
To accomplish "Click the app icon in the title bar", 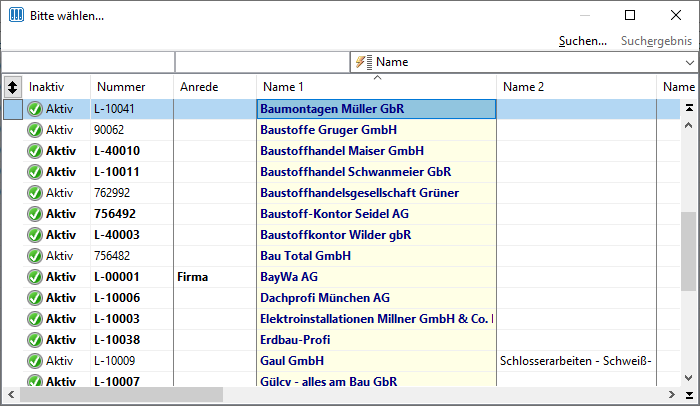I will (x=17, y=15).
